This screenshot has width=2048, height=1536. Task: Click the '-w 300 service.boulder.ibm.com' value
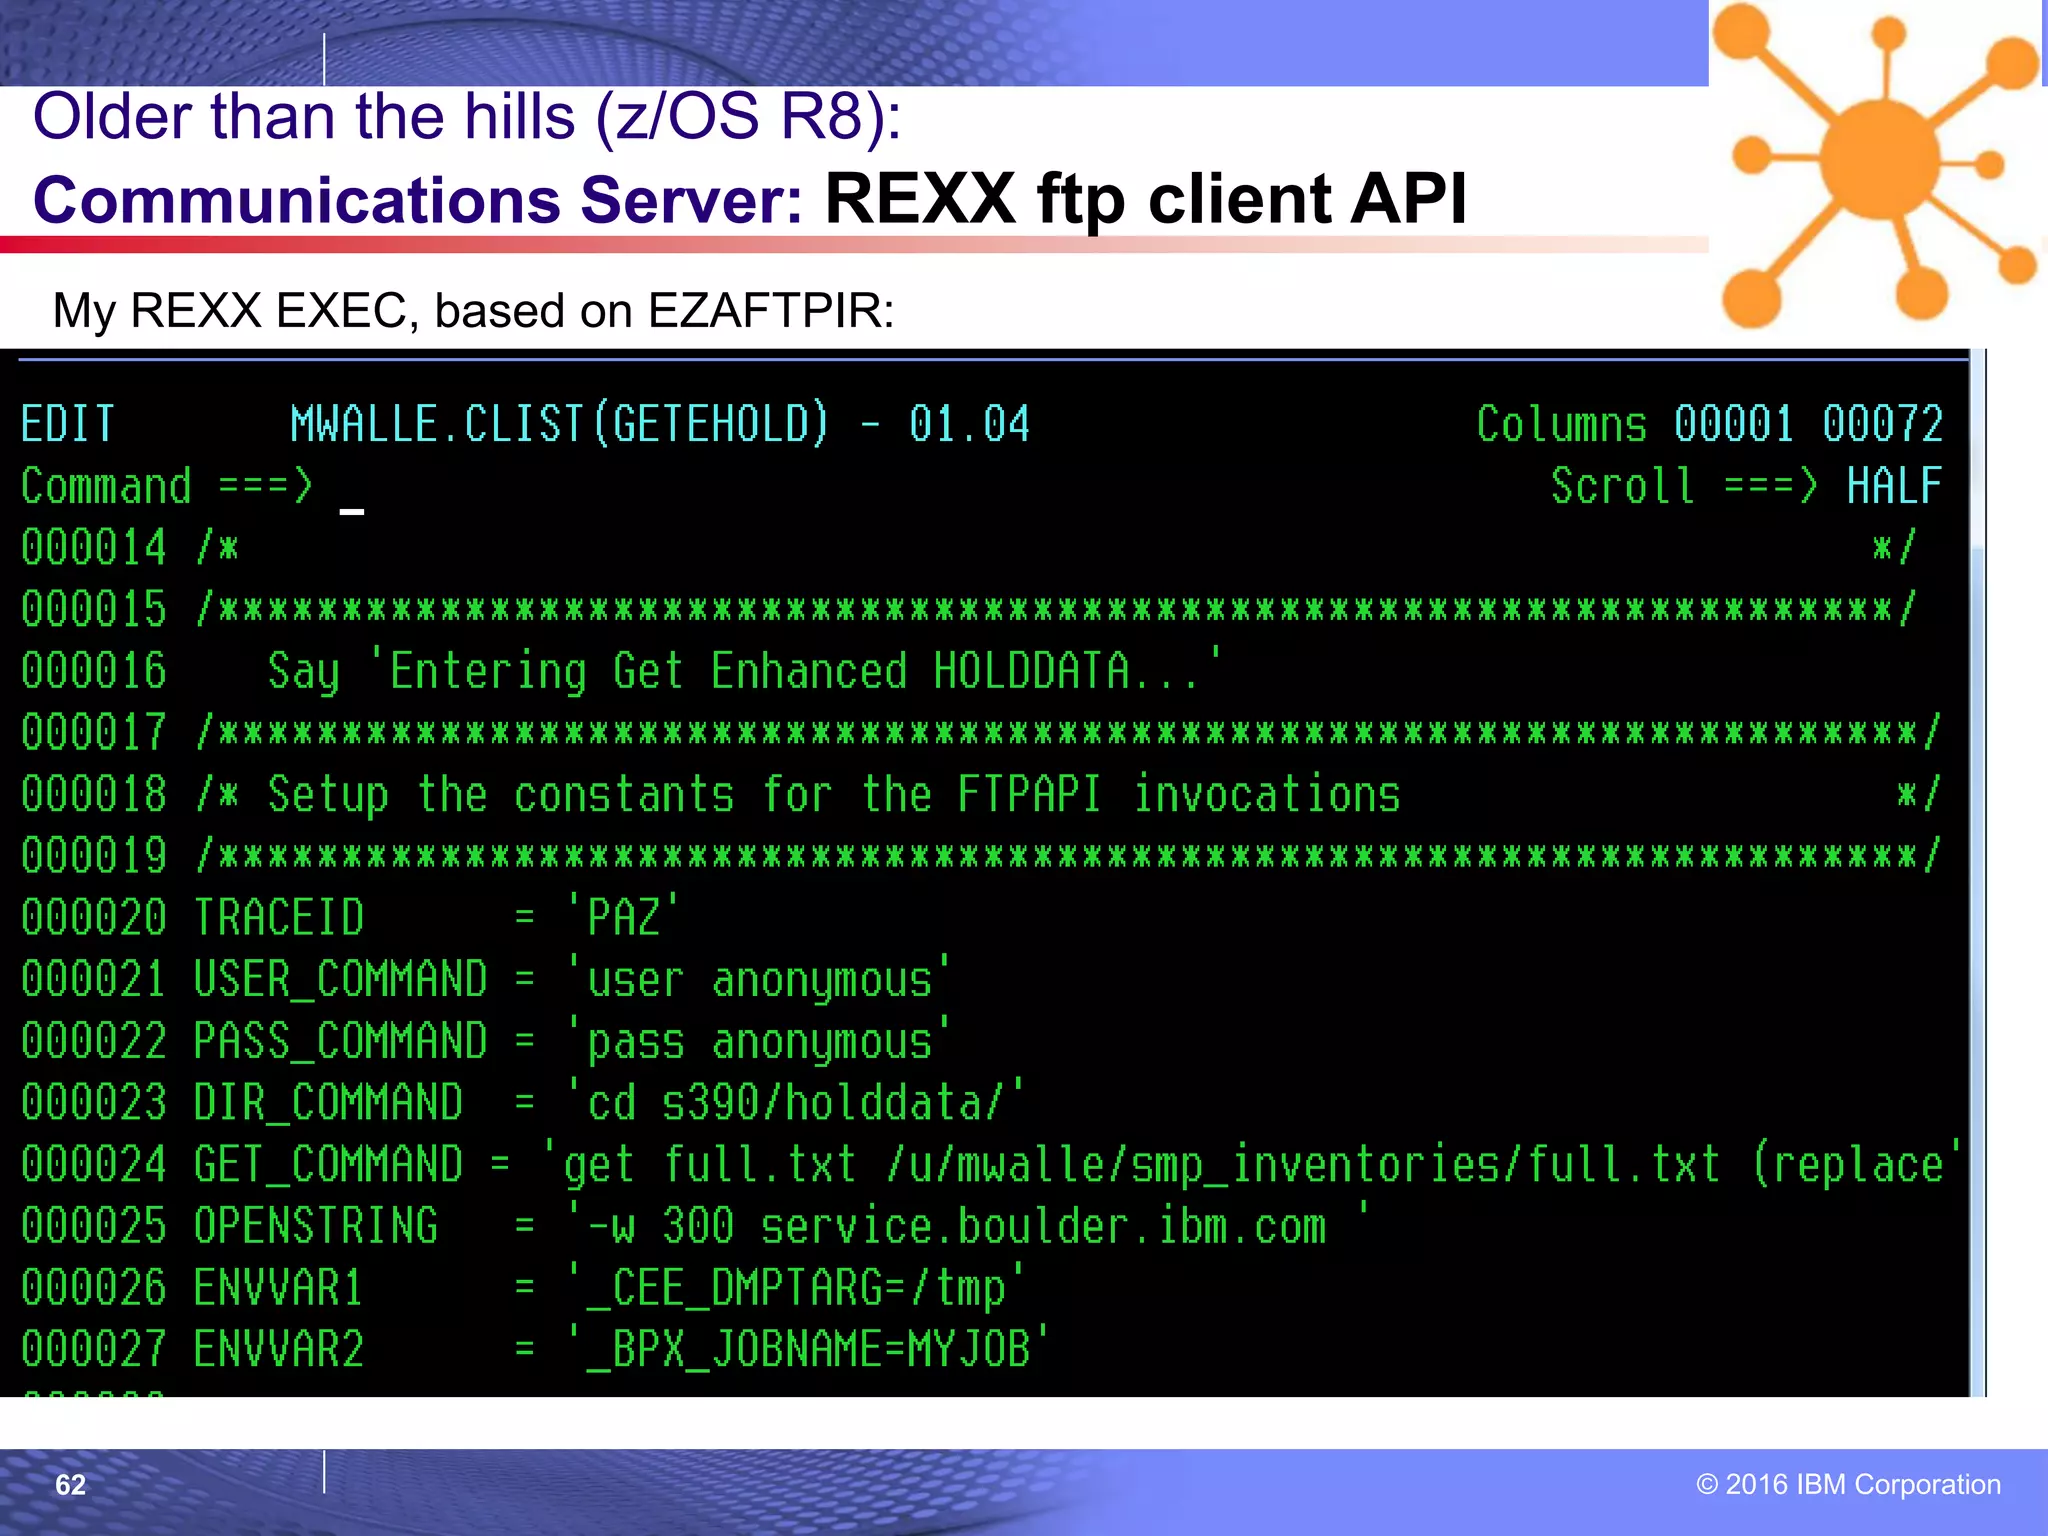click(968, 1225)
